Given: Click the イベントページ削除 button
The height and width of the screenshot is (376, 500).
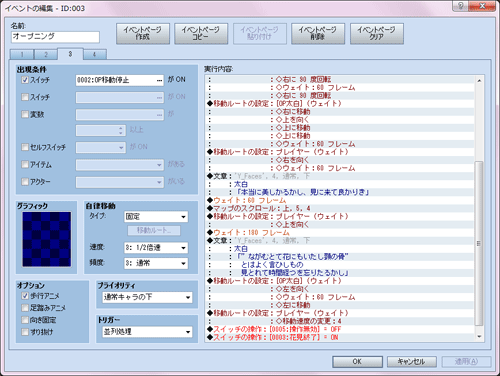Looking at the screenshot, I should [x=318, y=33].
